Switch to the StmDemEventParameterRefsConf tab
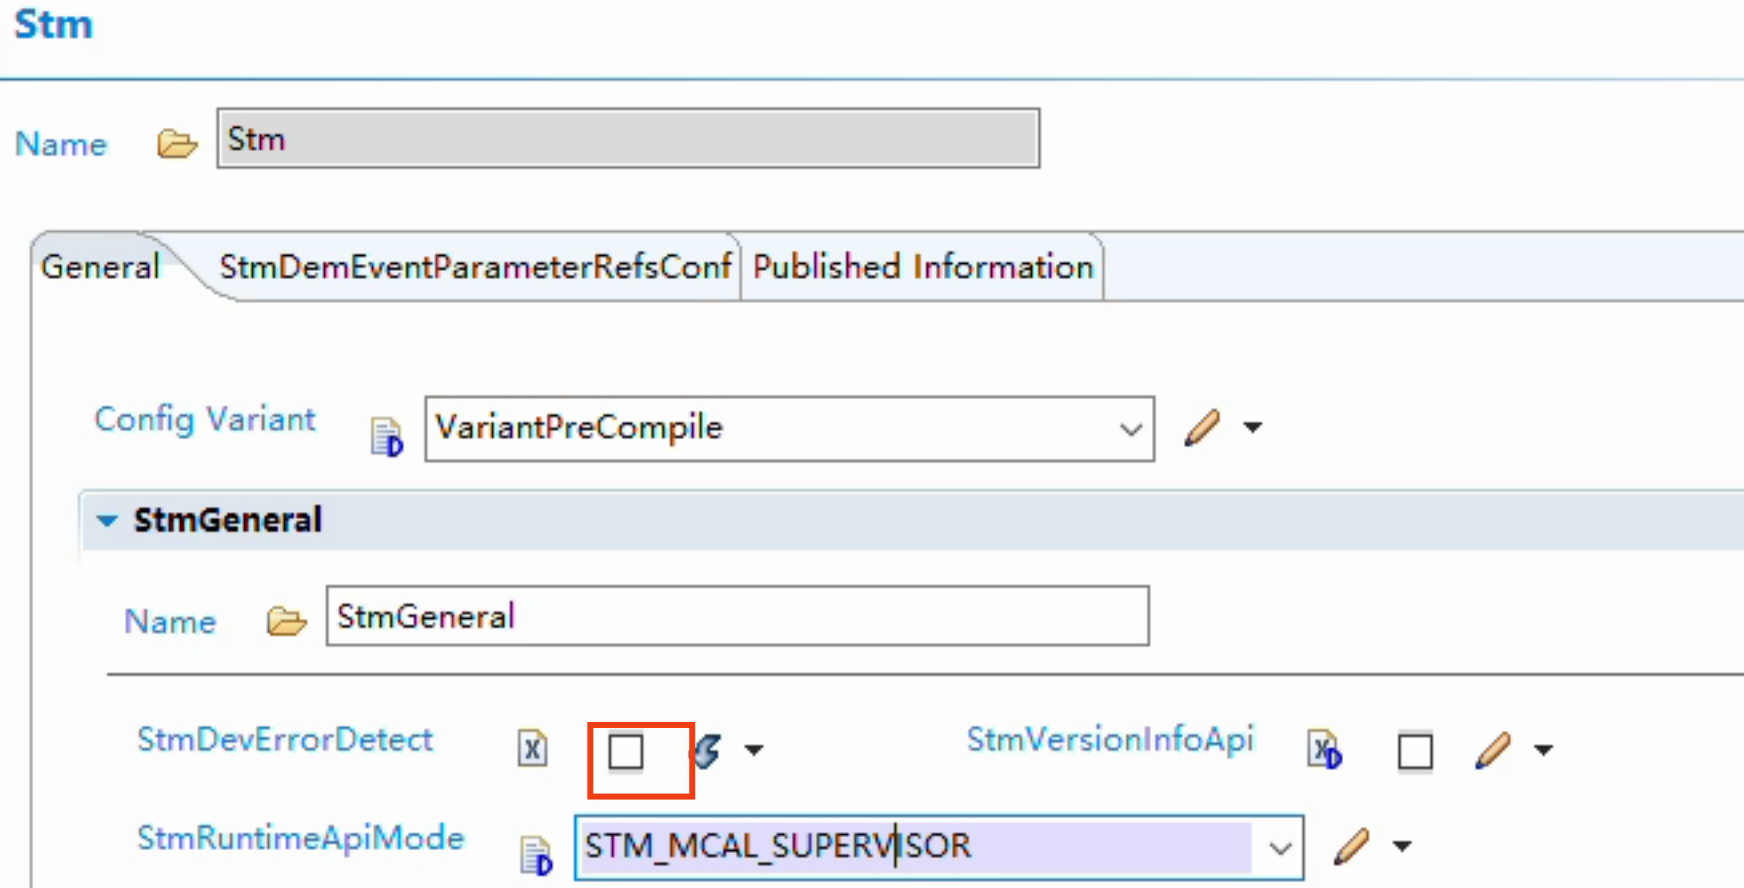This screenshot has width=1744, height=888. click(x=474, y=266)
